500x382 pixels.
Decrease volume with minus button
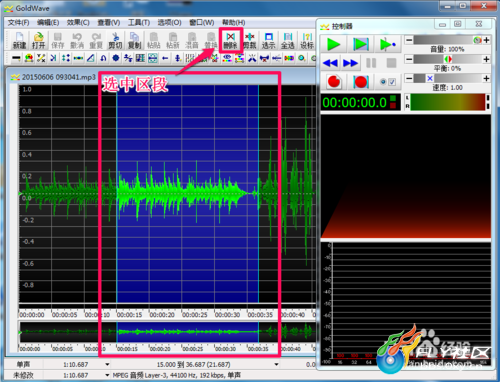click(409, 40)
